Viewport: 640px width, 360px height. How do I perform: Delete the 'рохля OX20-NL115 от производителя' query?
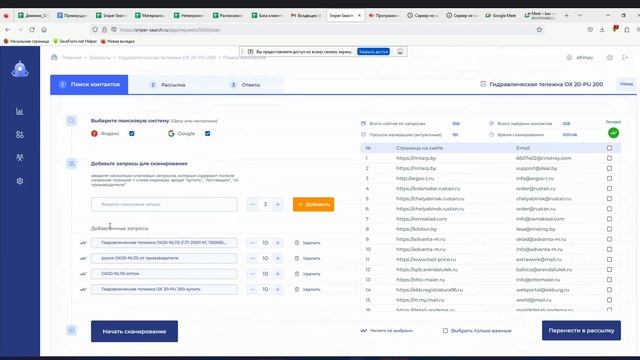[x=307, y=258]
